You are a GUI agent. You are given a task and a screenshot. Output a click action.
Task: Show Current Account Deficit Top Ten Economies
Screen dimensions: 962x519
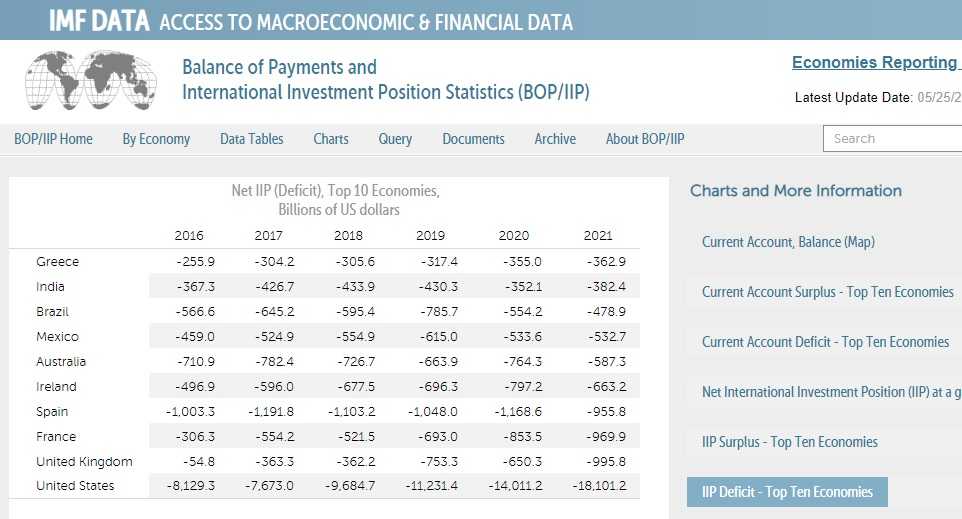825,342
